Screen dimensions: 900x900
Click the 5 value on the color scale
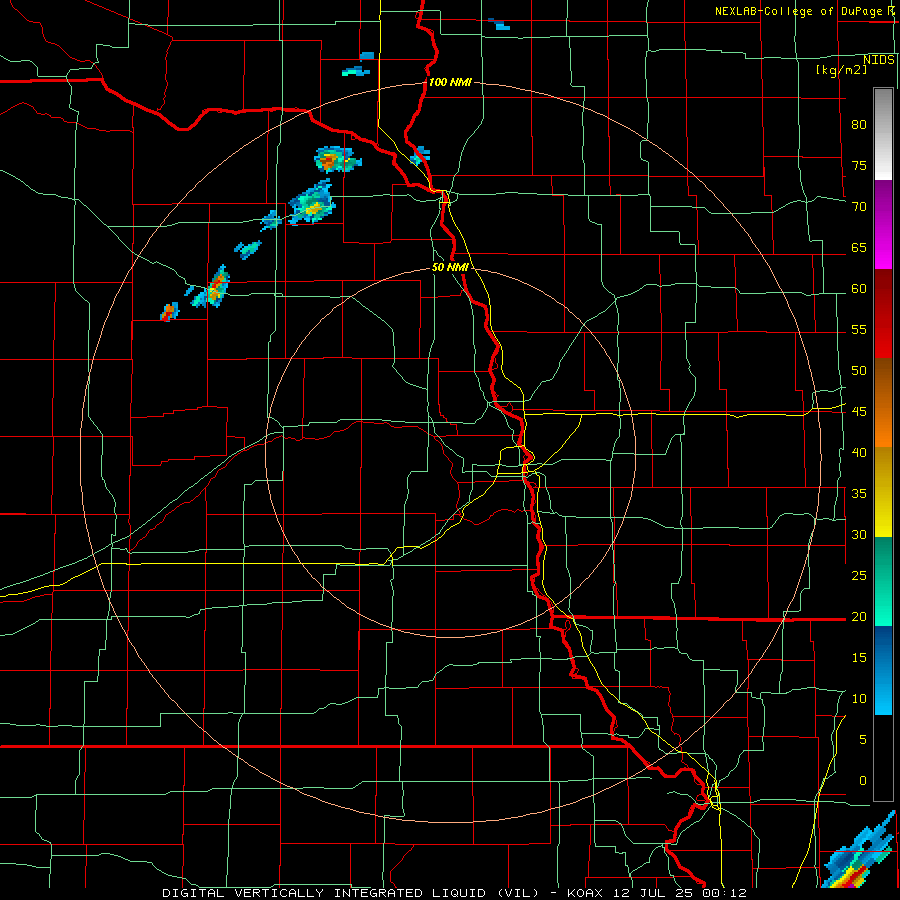click(x=863, y=740)
